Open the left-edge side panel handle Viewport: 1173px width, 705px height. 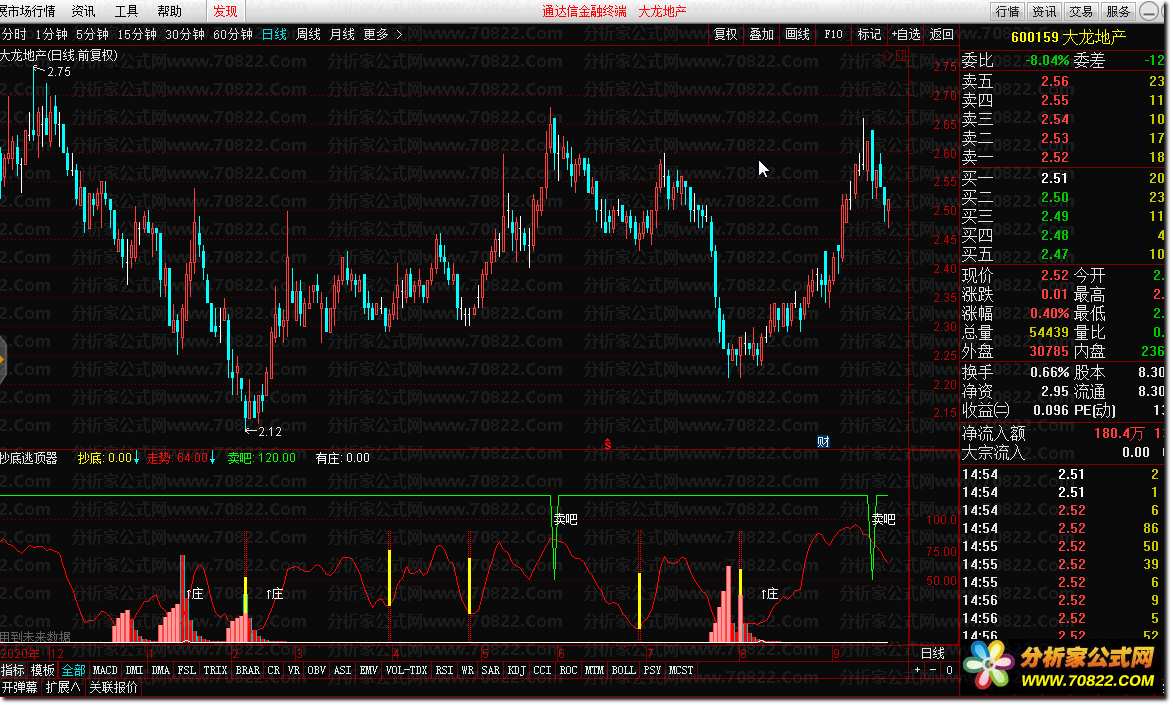(x=2, y=360)
